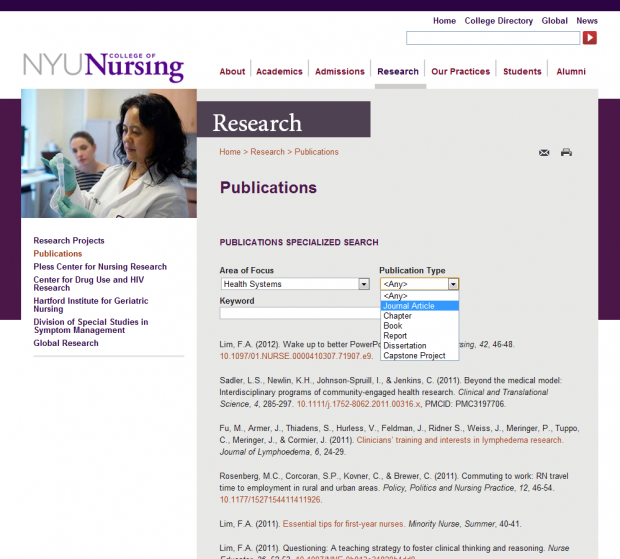Image resolution: width=620 pixels, height=559 pixels.
Task: Click in the Keyword input field
Action: click(300, 313)
